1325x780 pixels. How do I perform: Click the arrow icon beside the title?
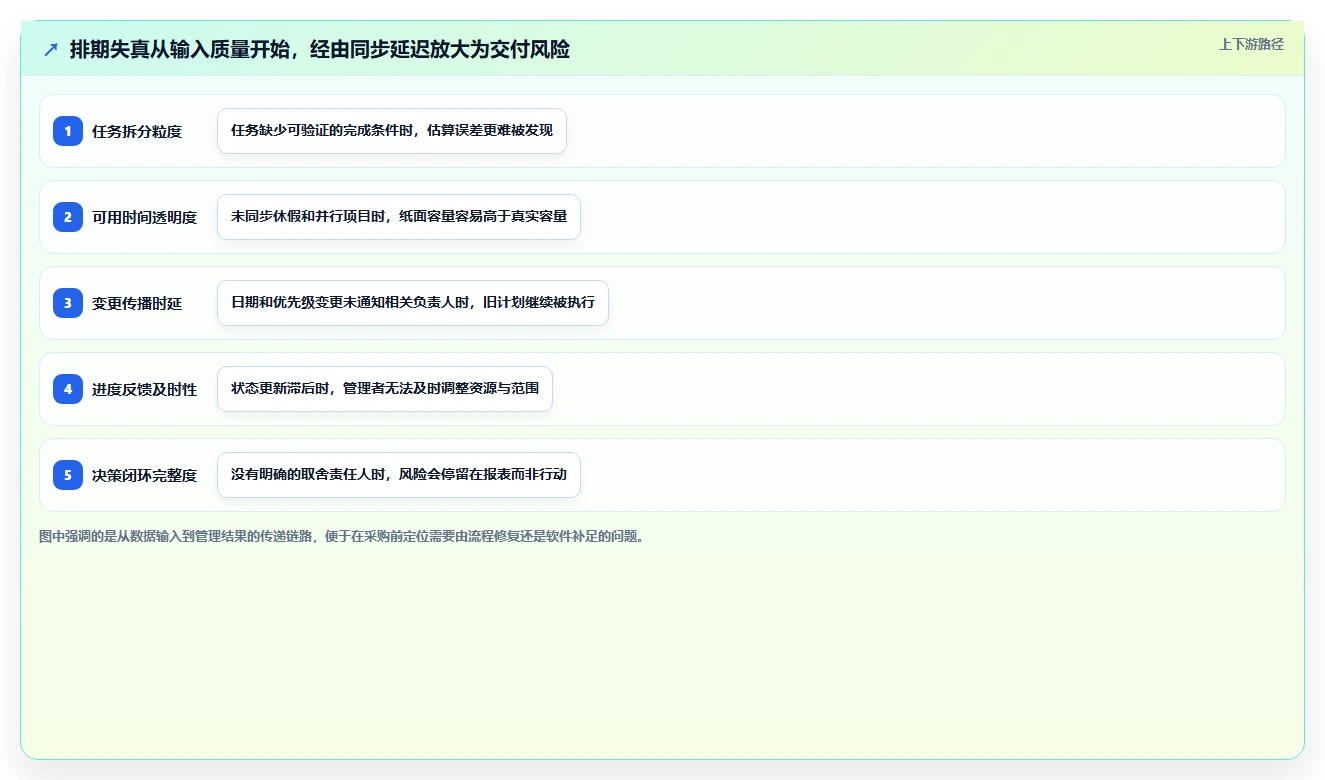[x=51, y=49]
